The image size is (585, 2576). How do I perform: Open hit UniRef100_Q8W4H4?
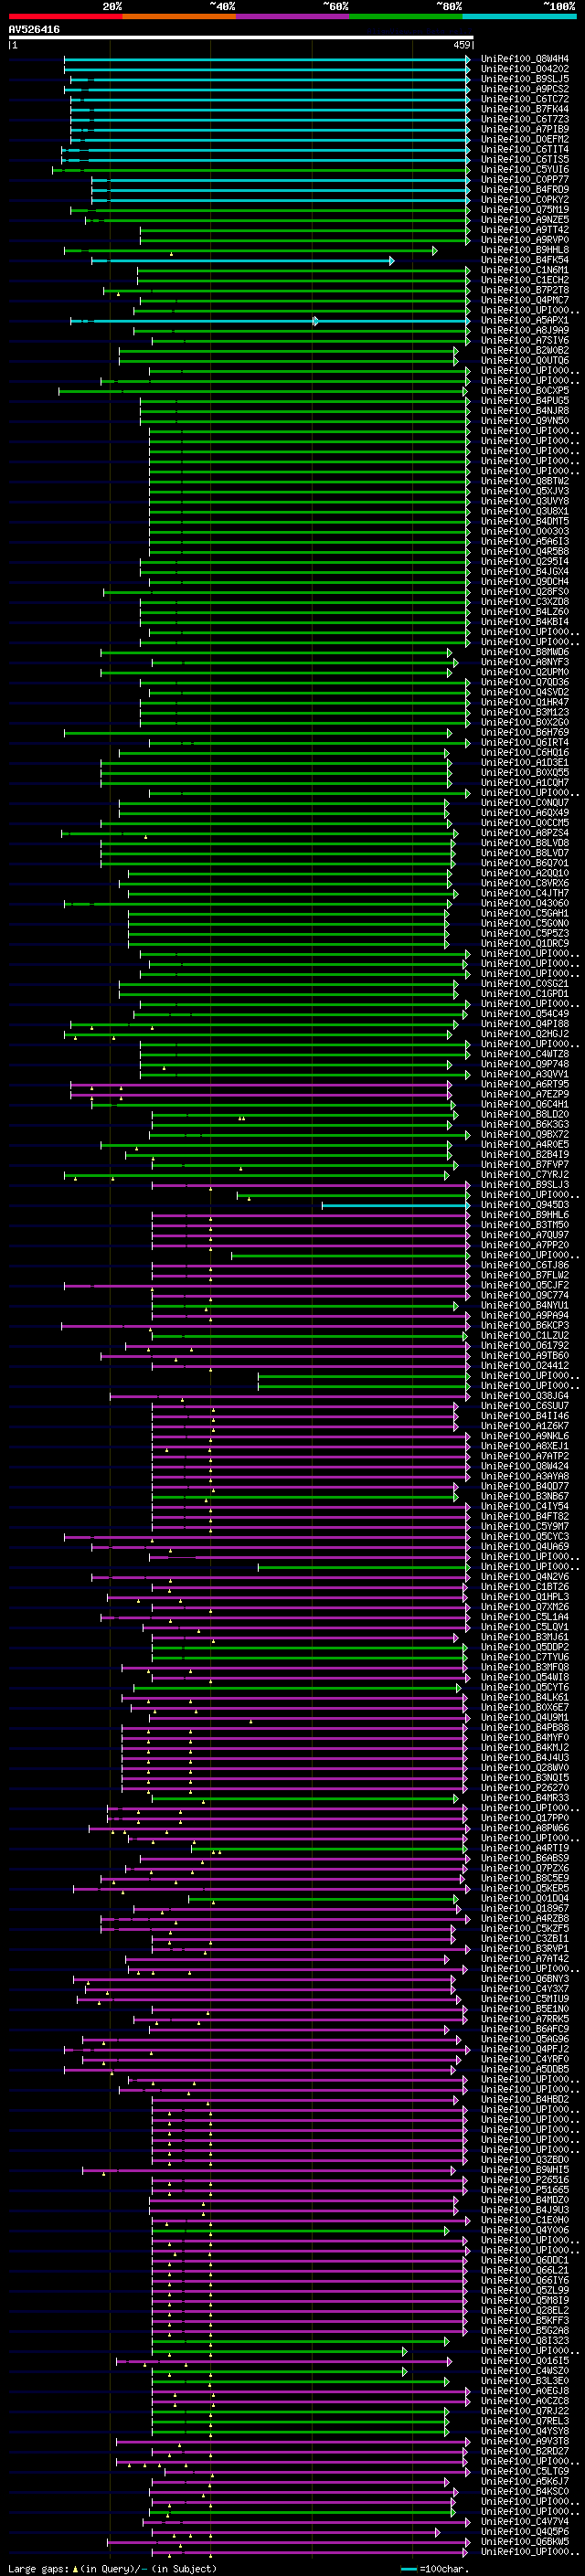pyautogui.click(x=525, y=59)
